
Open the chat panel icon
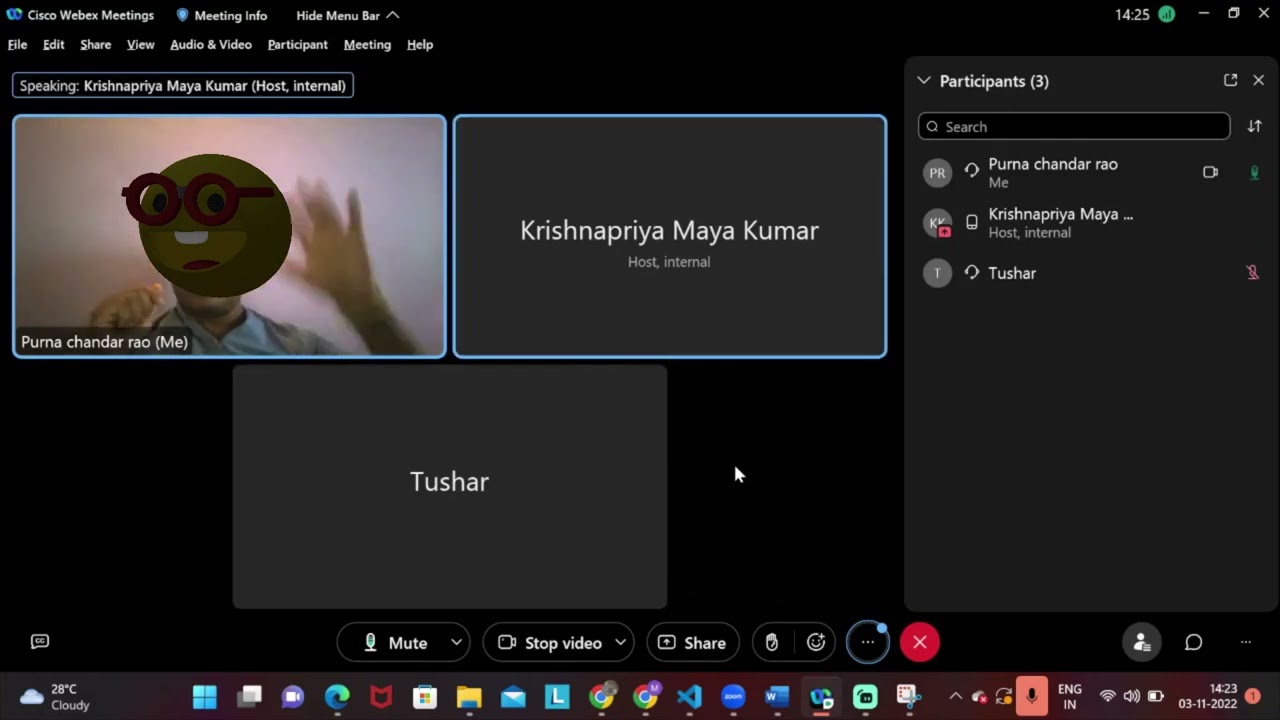(x=1194, y=643)
